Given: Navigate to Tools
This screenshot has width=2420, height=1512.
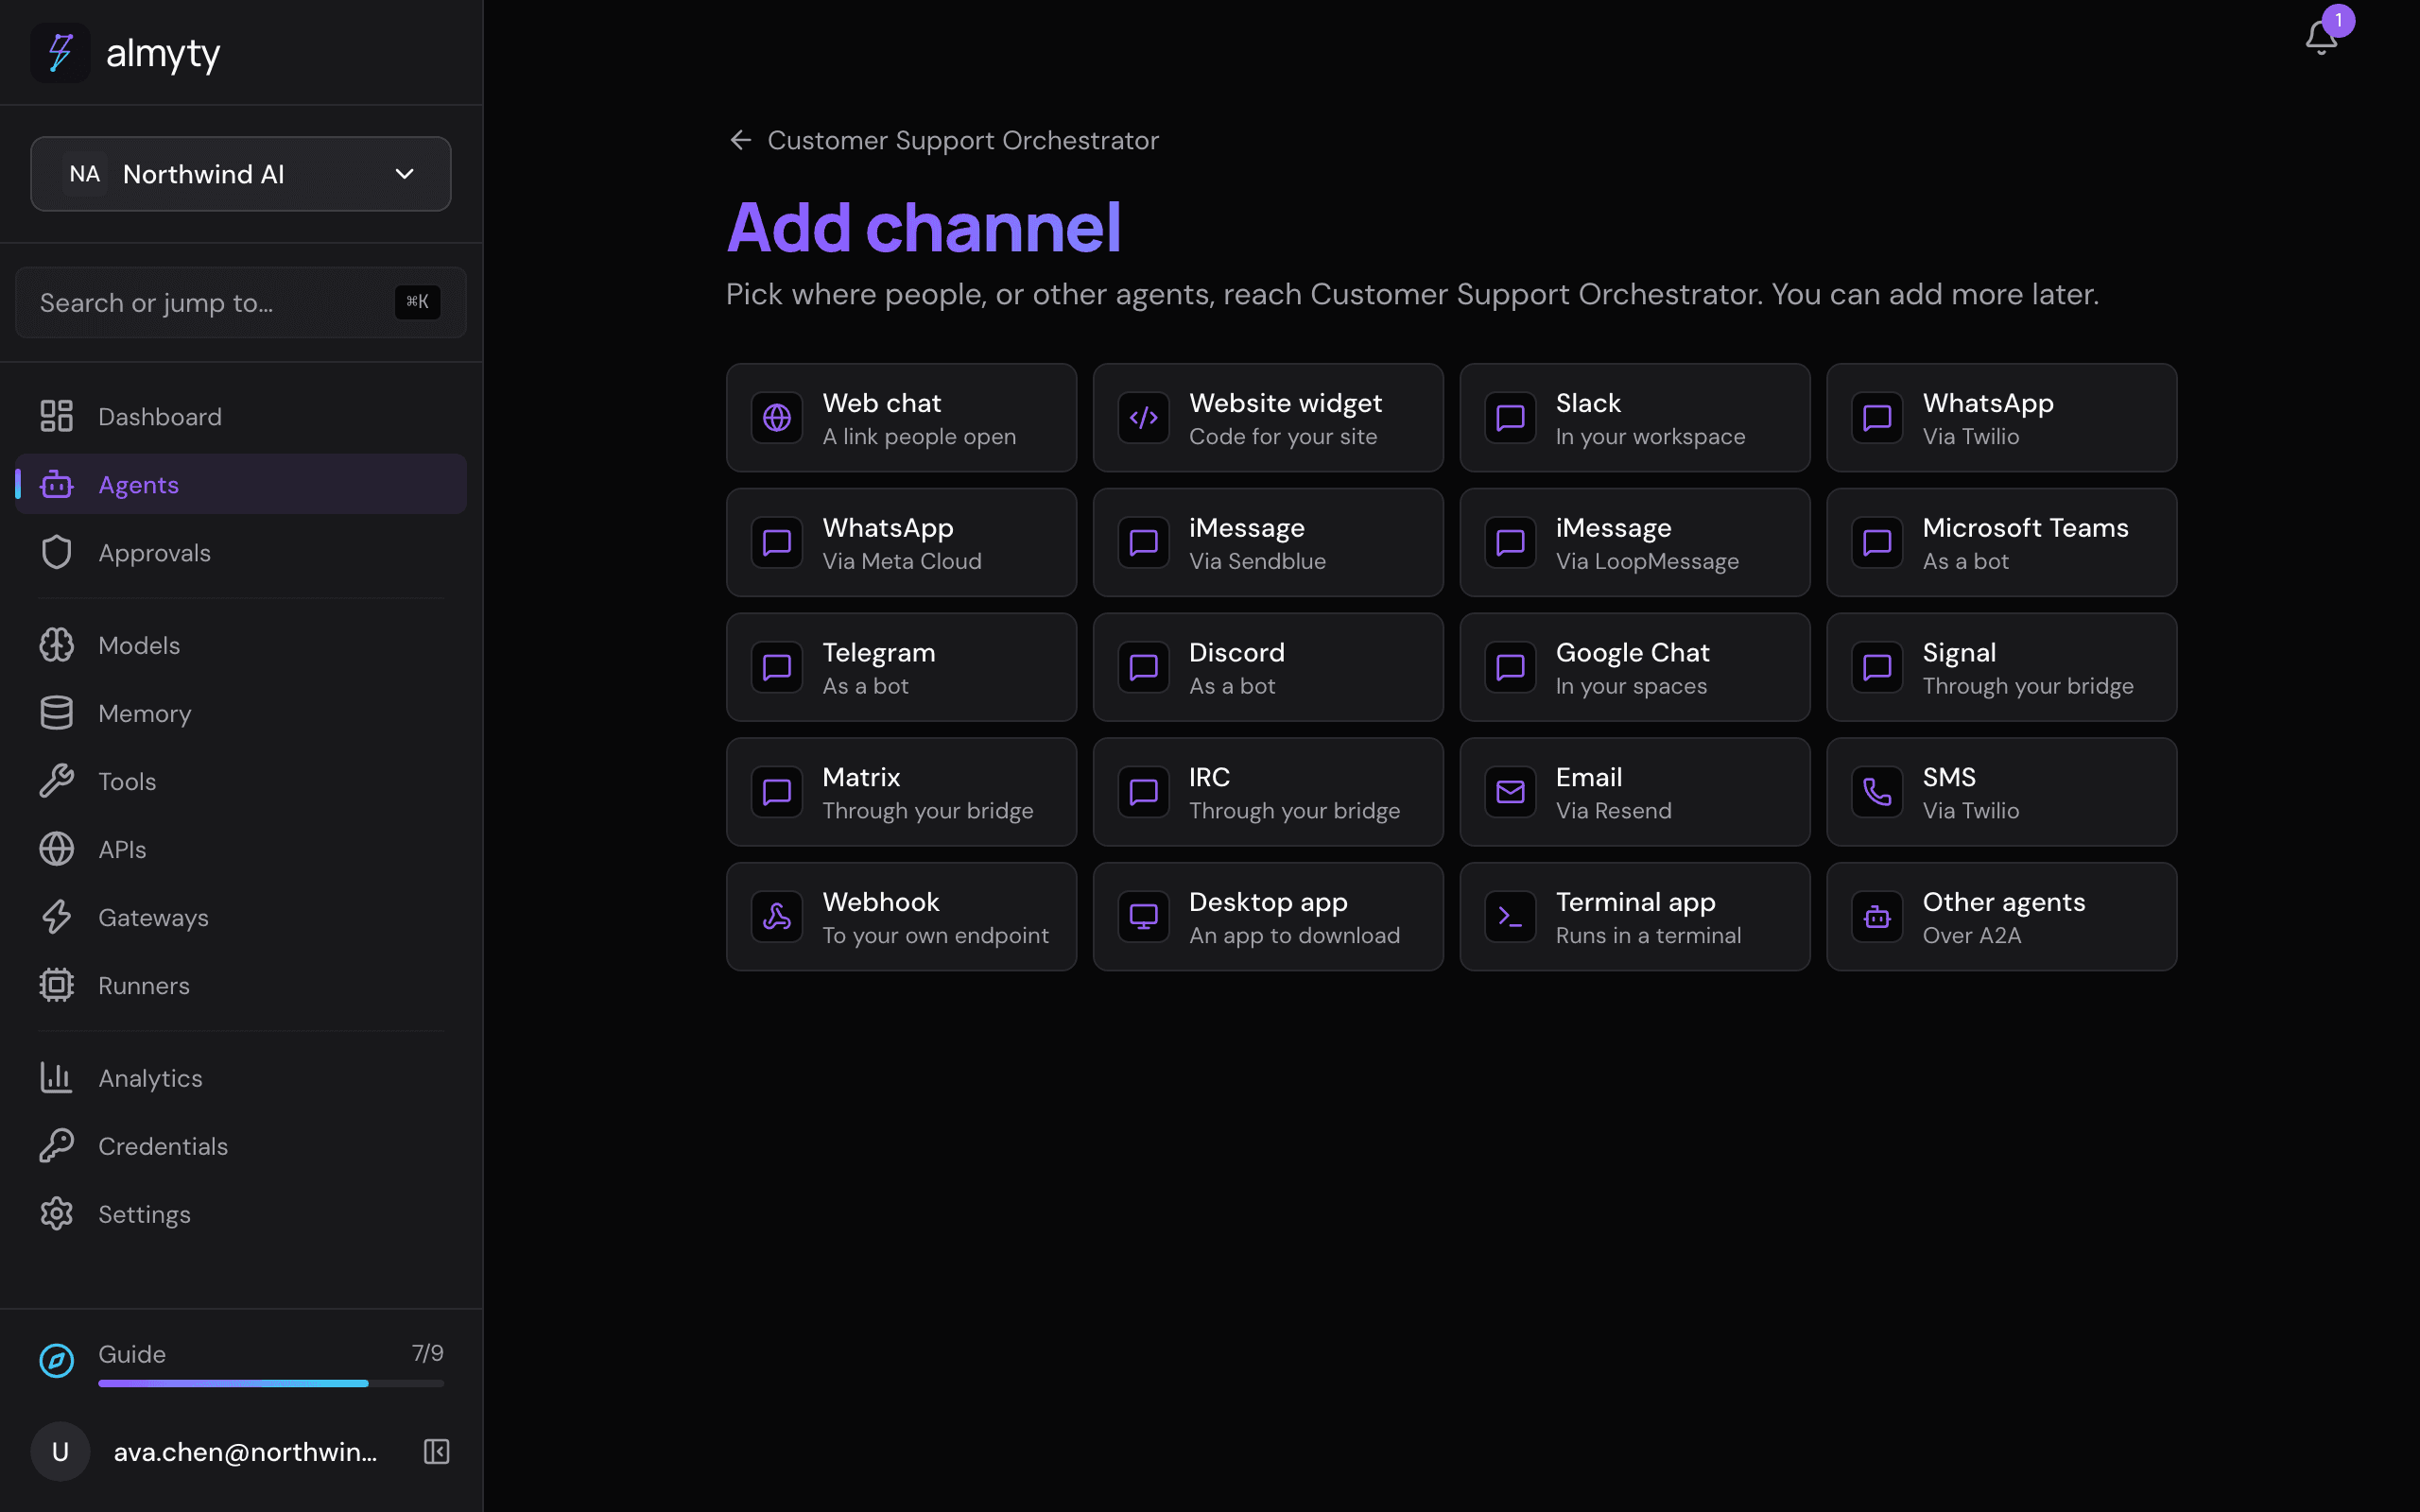Looking at the screenshot, I should pyautogui.click(x=241, y=781).
